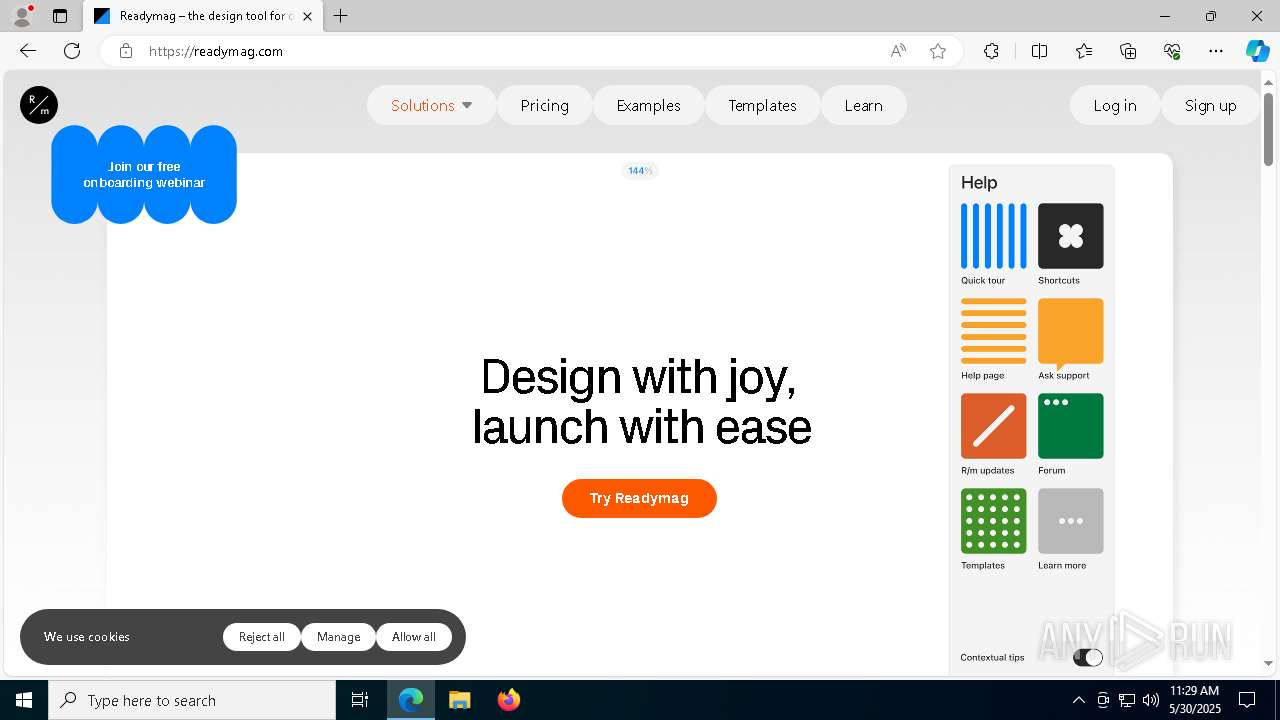Image resolution: width=1280 pixels, height=720 pixels.
Task: Manage cookie preferences
Action: (x=338, y=637)
